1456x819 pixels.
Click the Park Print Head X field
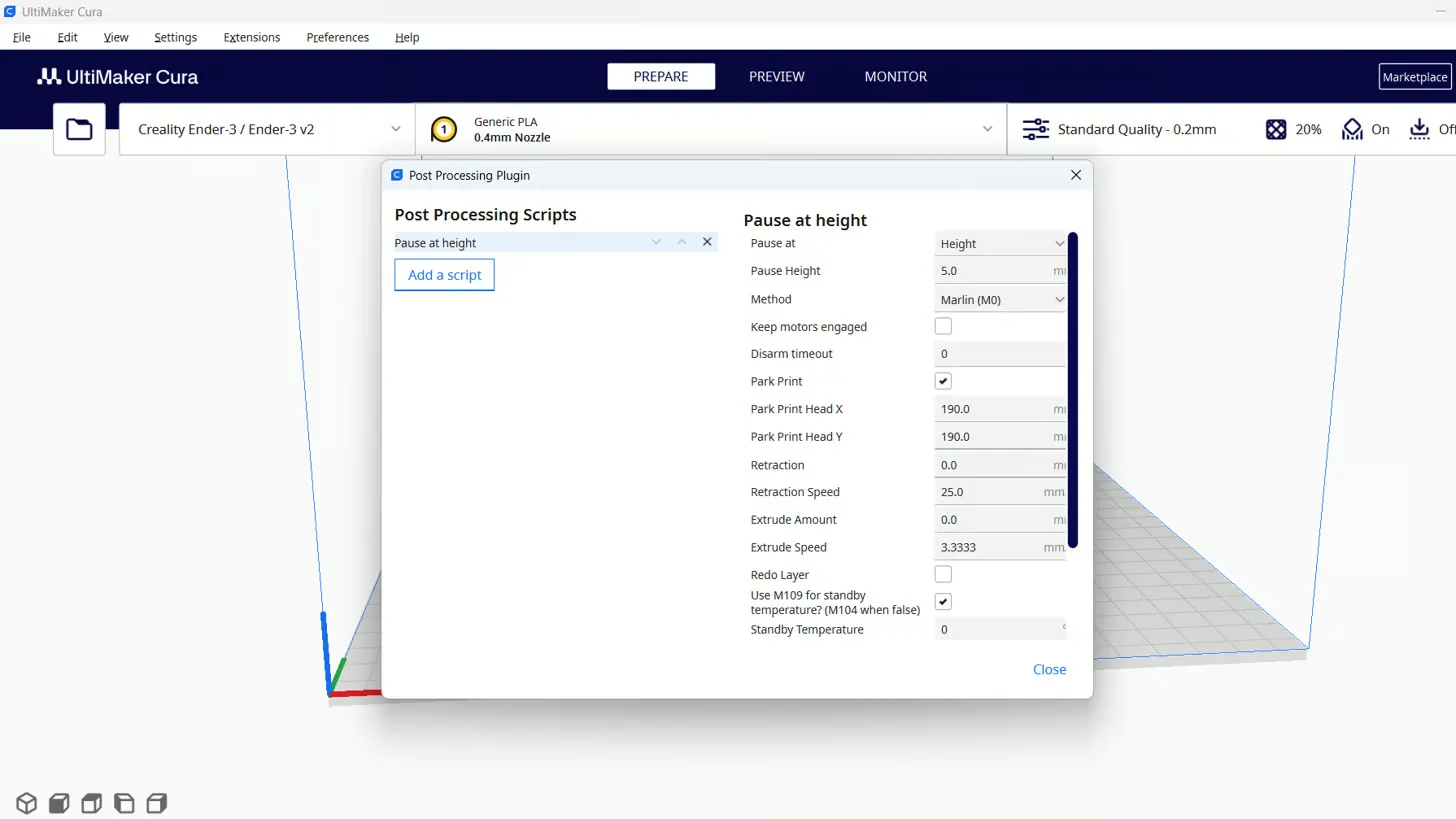pyautogui.click(x=1000, y=409)
